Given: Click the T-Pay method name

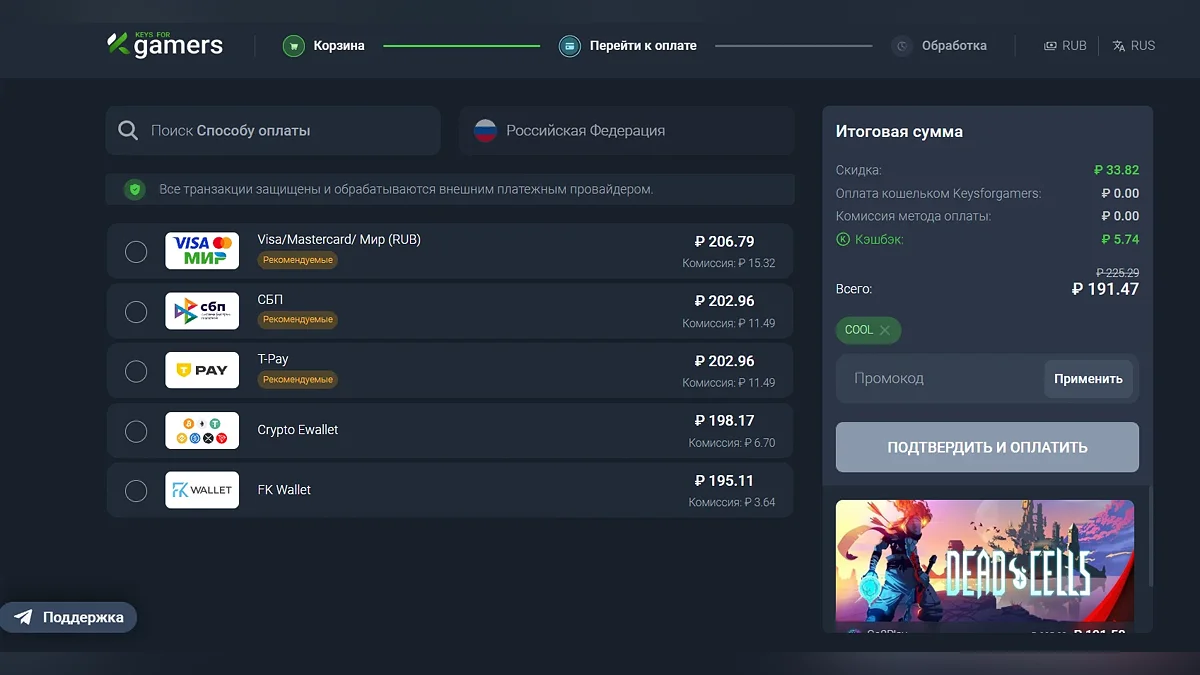Looking at the screenshot, I should (x=273, y=359).
